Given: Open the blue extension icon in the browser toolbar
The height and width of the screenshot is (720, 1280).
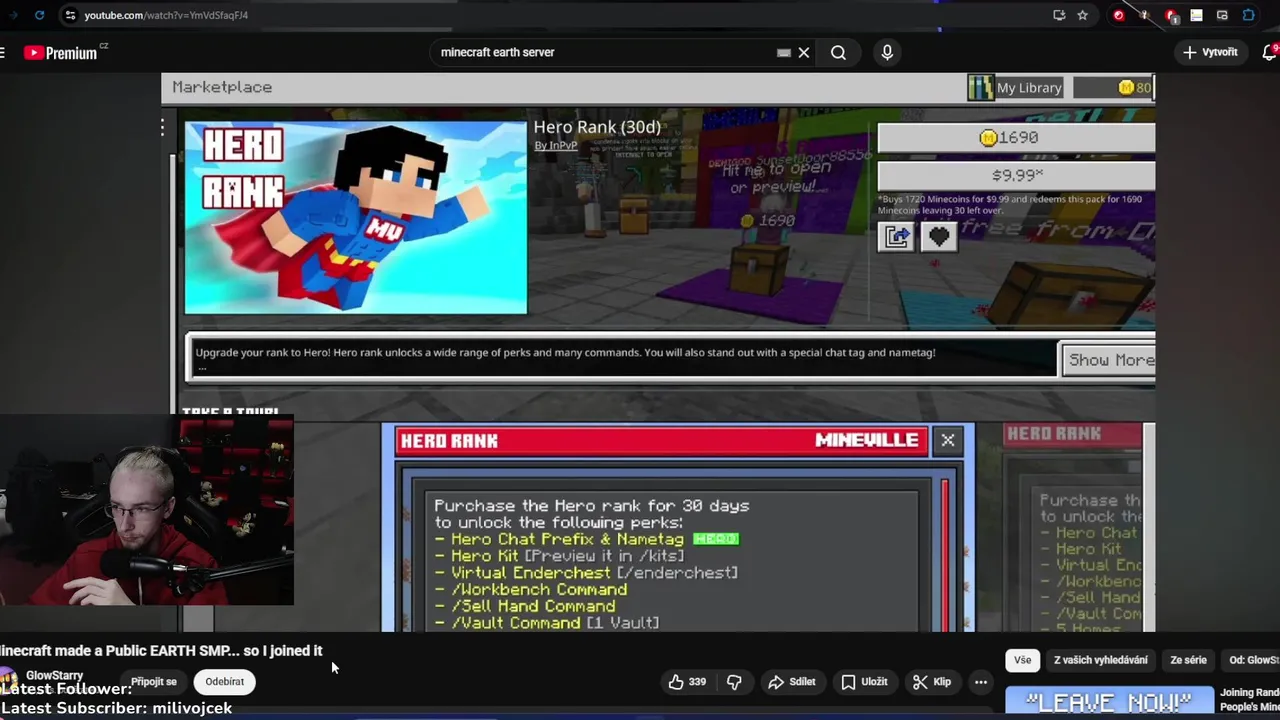Looking at the screenshot, I should pyautogui.click(x=1249, y=15).
